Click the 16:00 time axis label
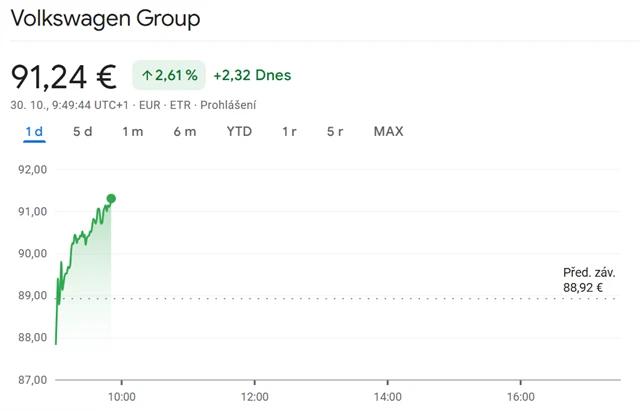Image resolution: width=640 pixels, height=412 pixels. (x=520, y=396)
